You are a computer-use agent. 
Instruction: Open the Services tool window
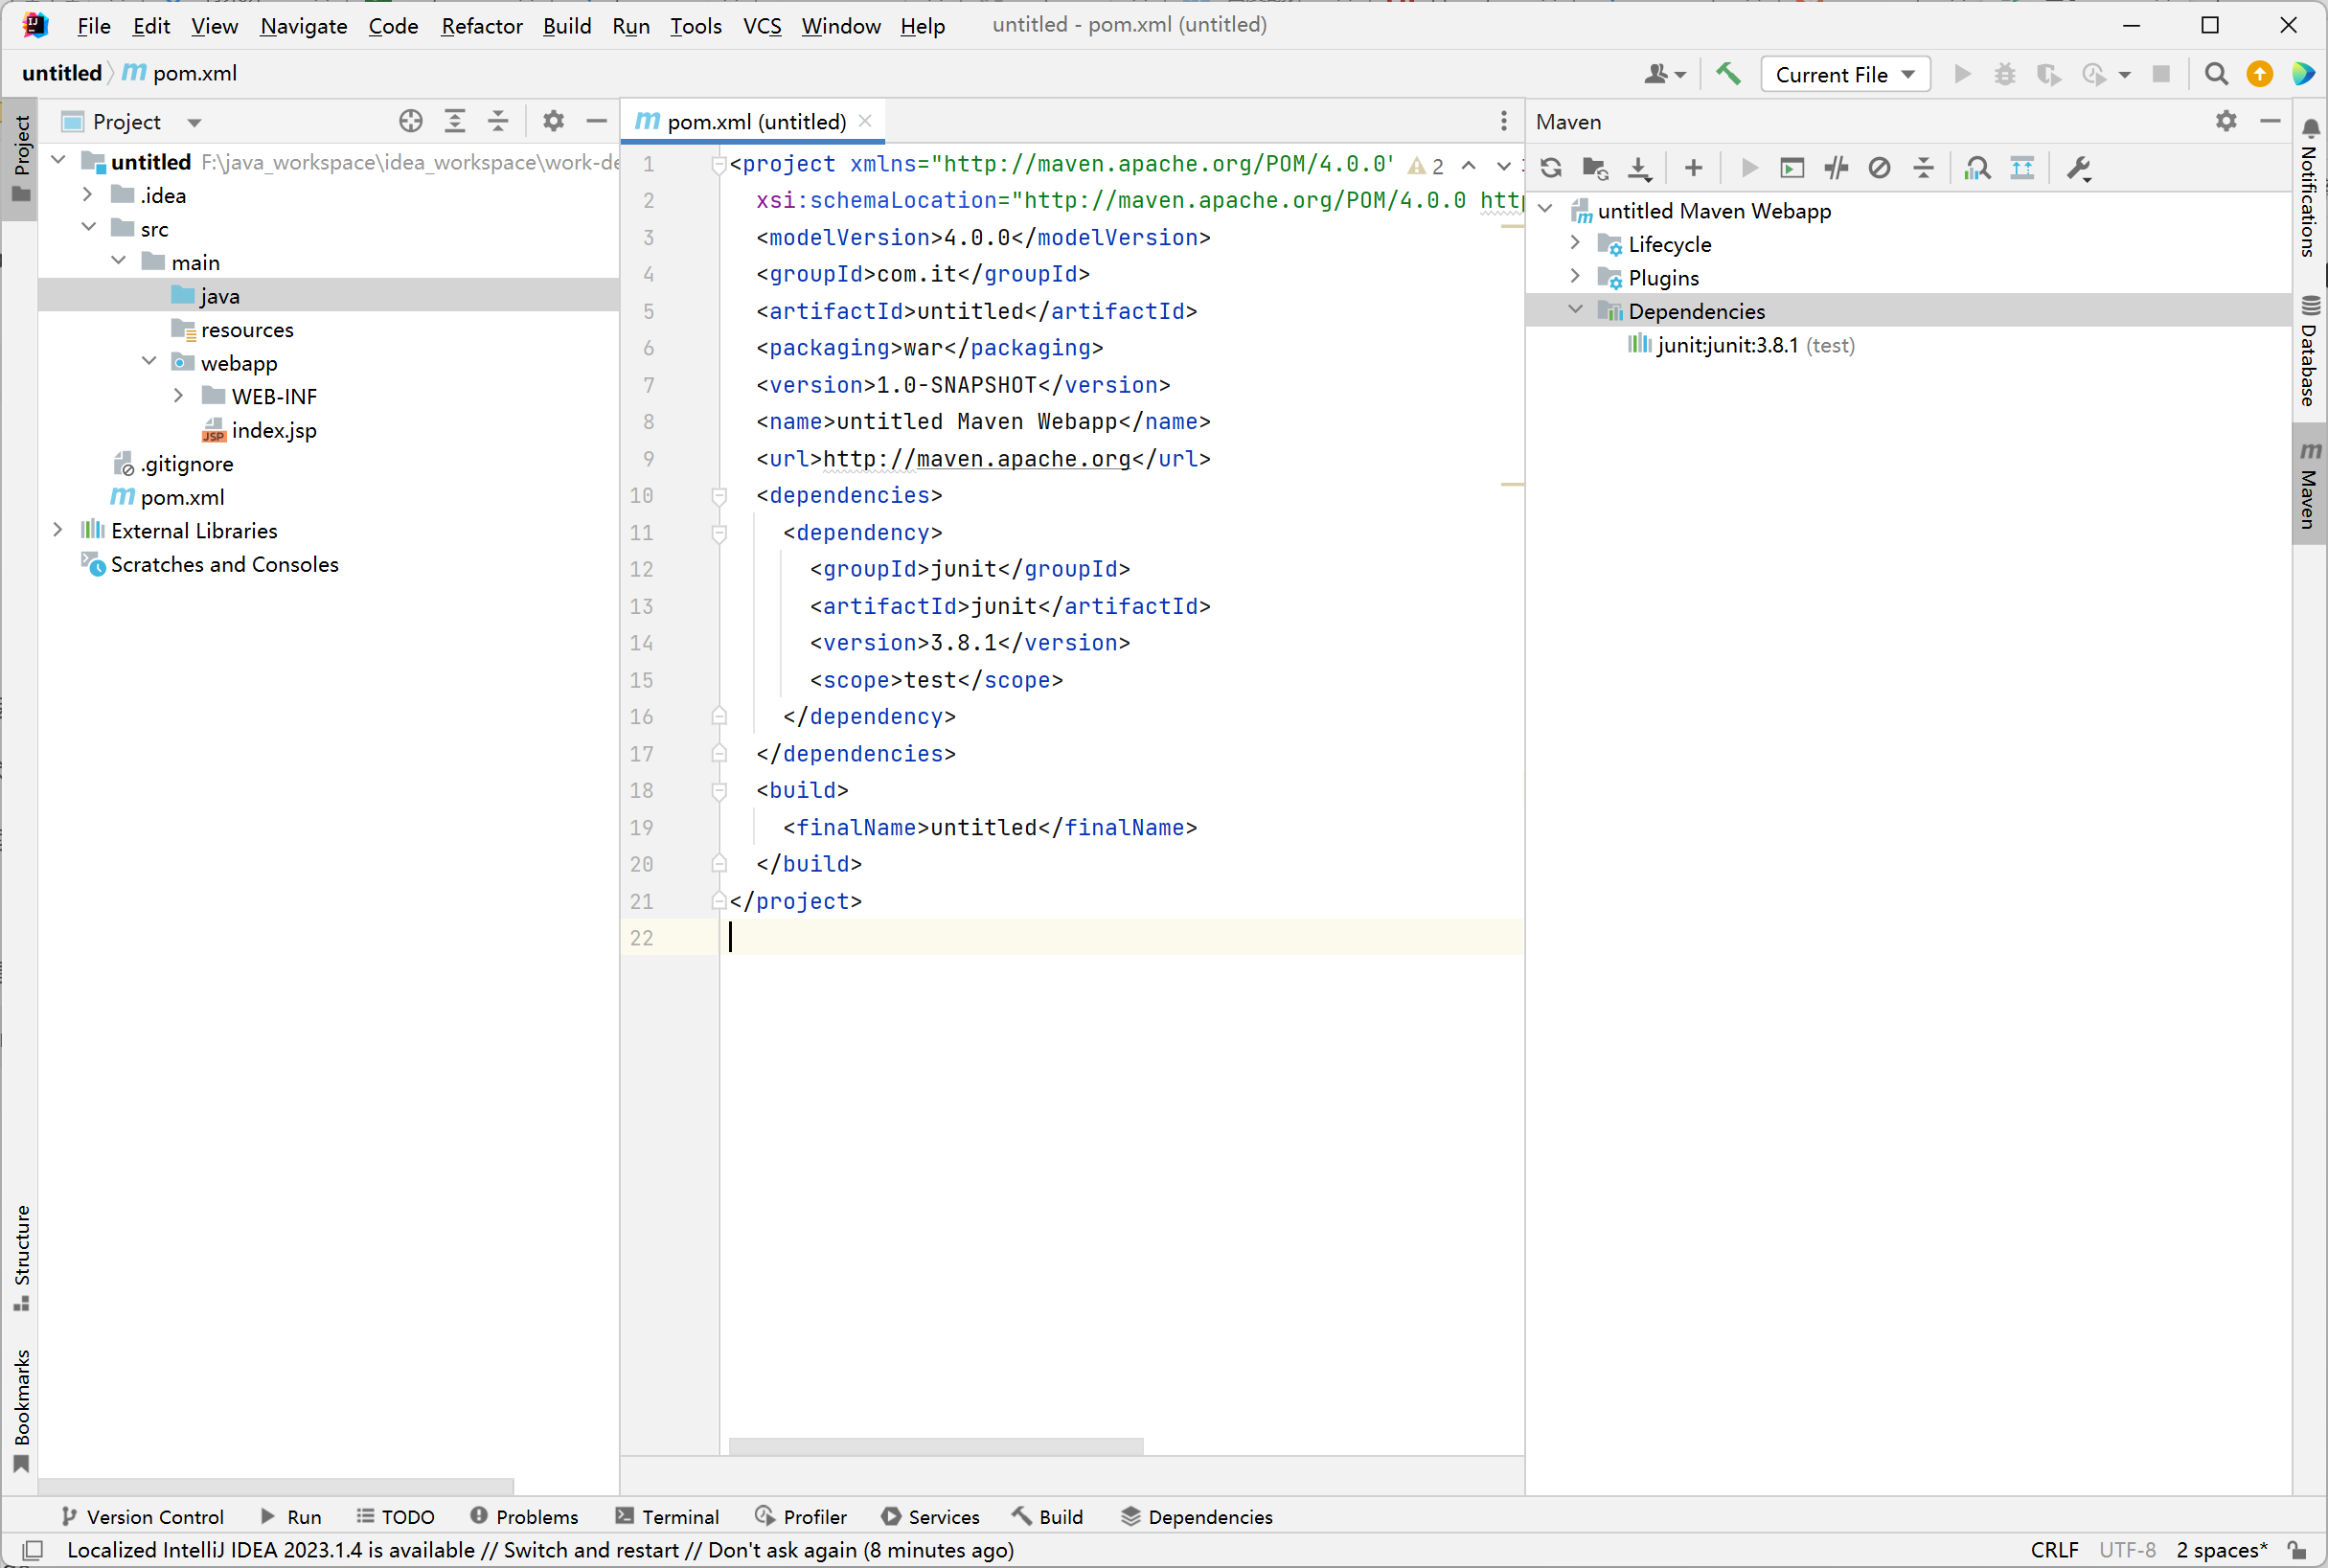[930, 1516]
